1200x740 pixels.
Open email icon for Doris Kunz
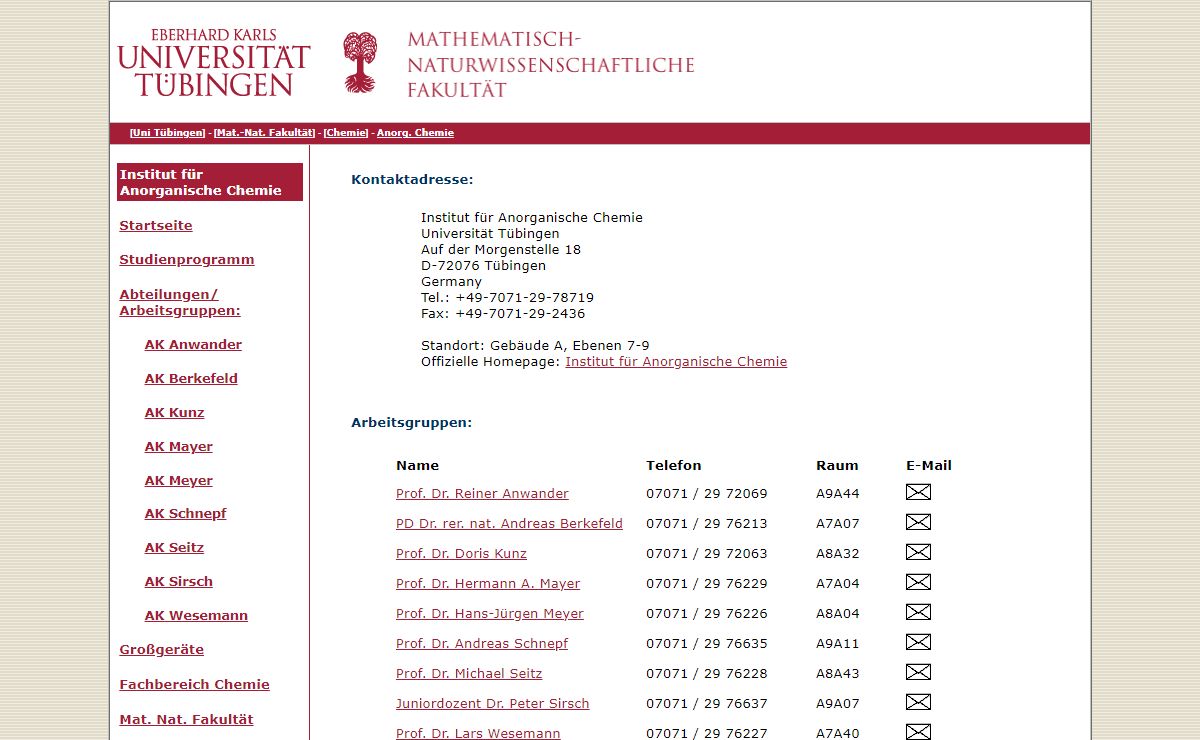(918, 552)
